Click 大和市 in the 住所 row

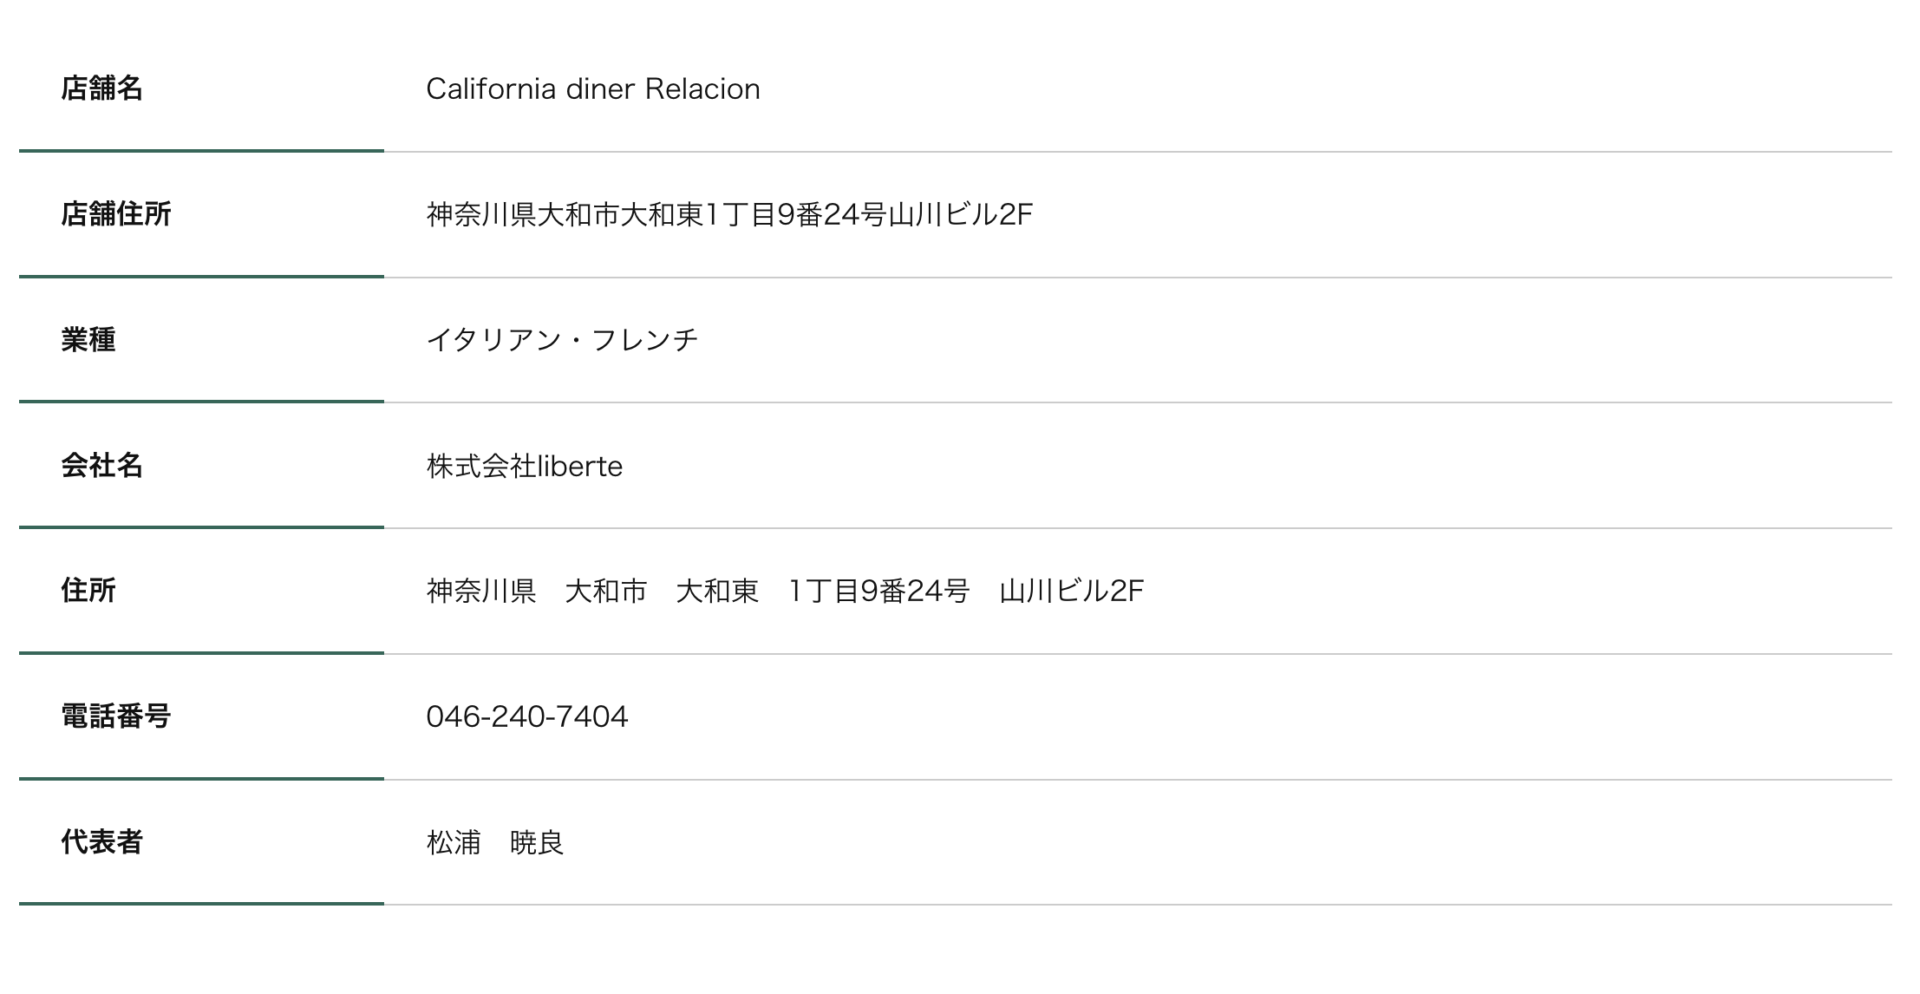606,592
